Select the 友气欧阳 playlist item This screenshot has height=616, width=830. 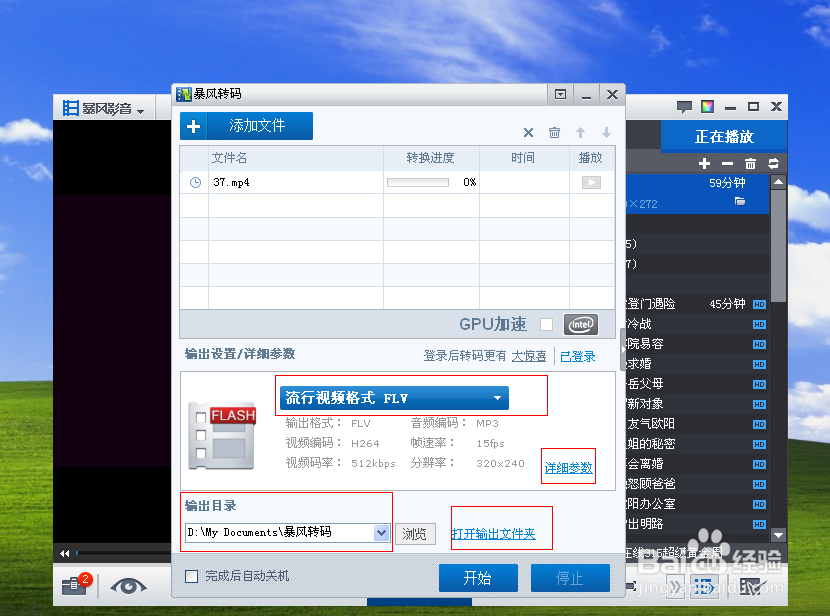pyautogui.click(x=698, y=424)
